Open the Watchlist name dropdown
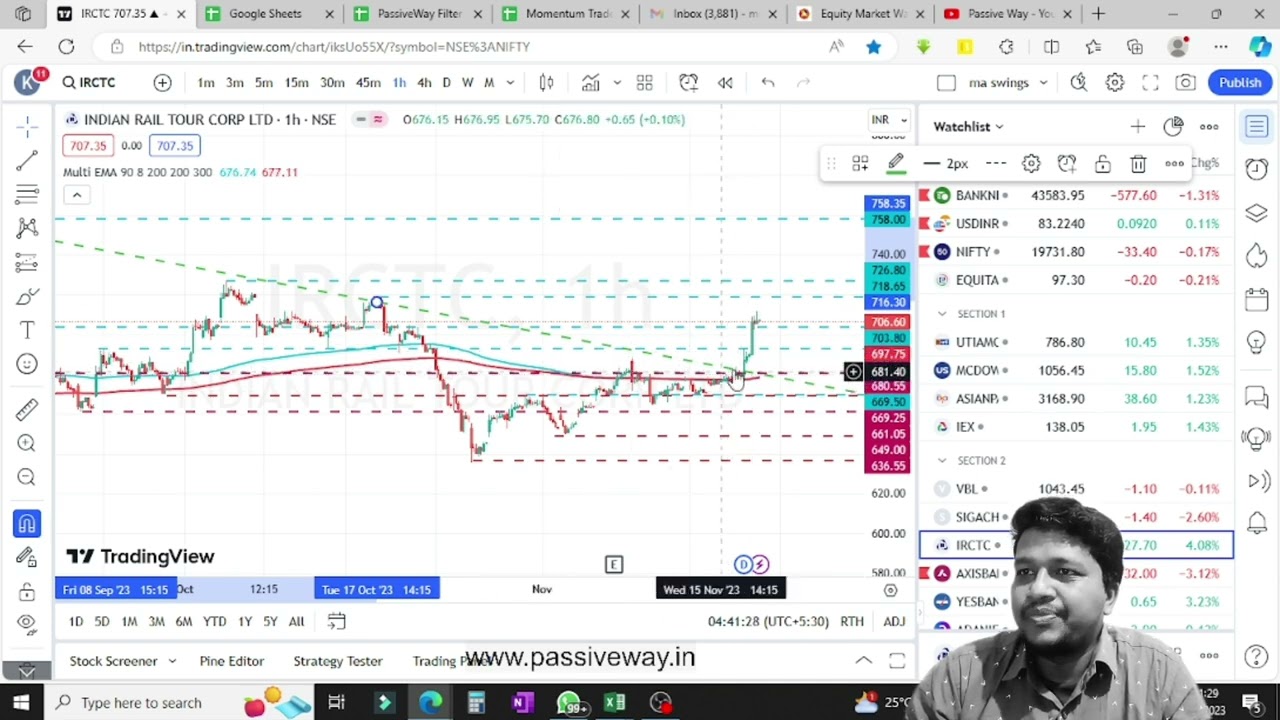Viewport: 1280px width, 720px height. [x=968, y=127]
